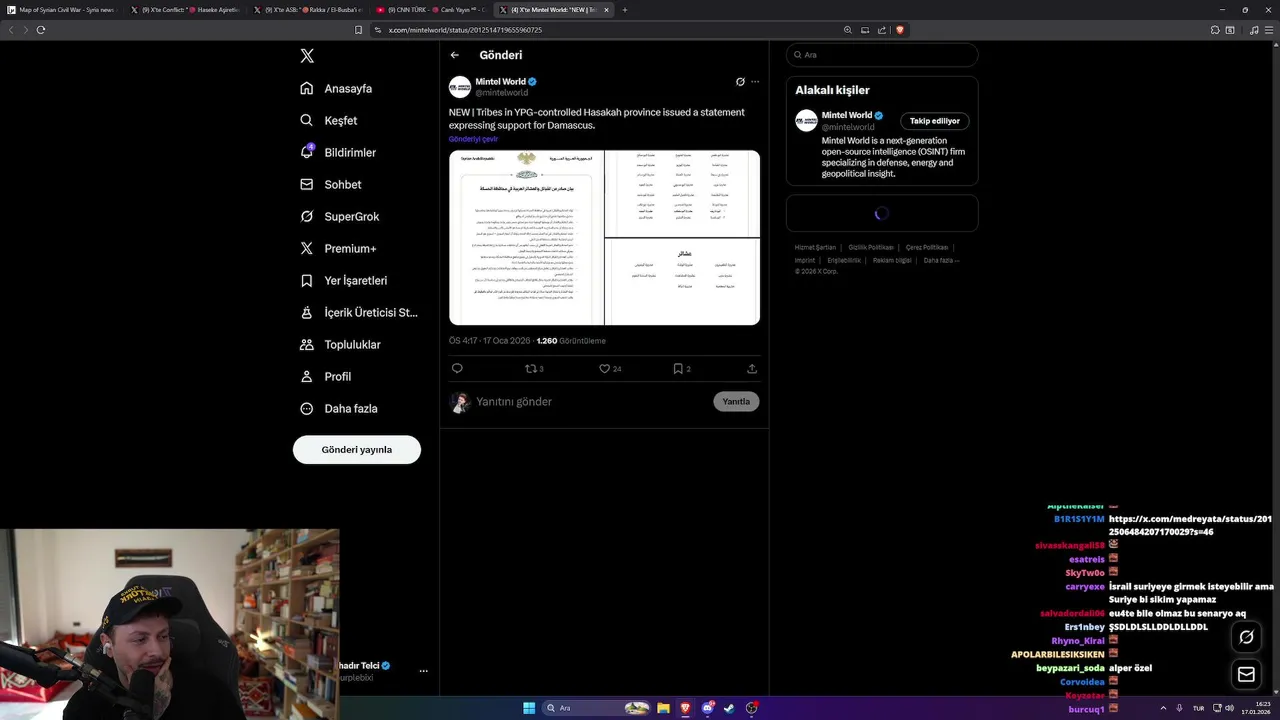Click the repost icon with 3
Screen dimensions: 1280x720
[534, 368]
